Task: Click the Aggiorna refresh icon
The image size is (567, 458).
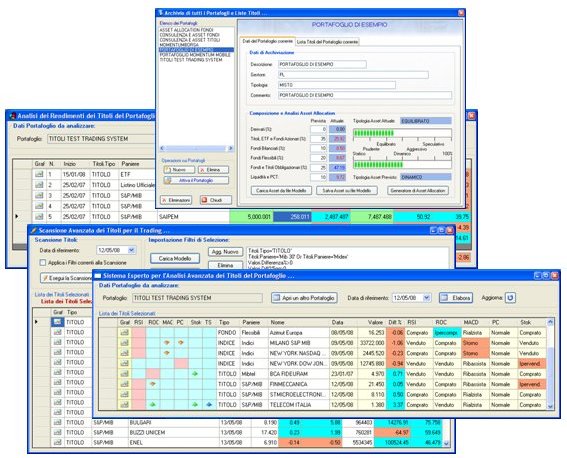Action: (510, 298)
